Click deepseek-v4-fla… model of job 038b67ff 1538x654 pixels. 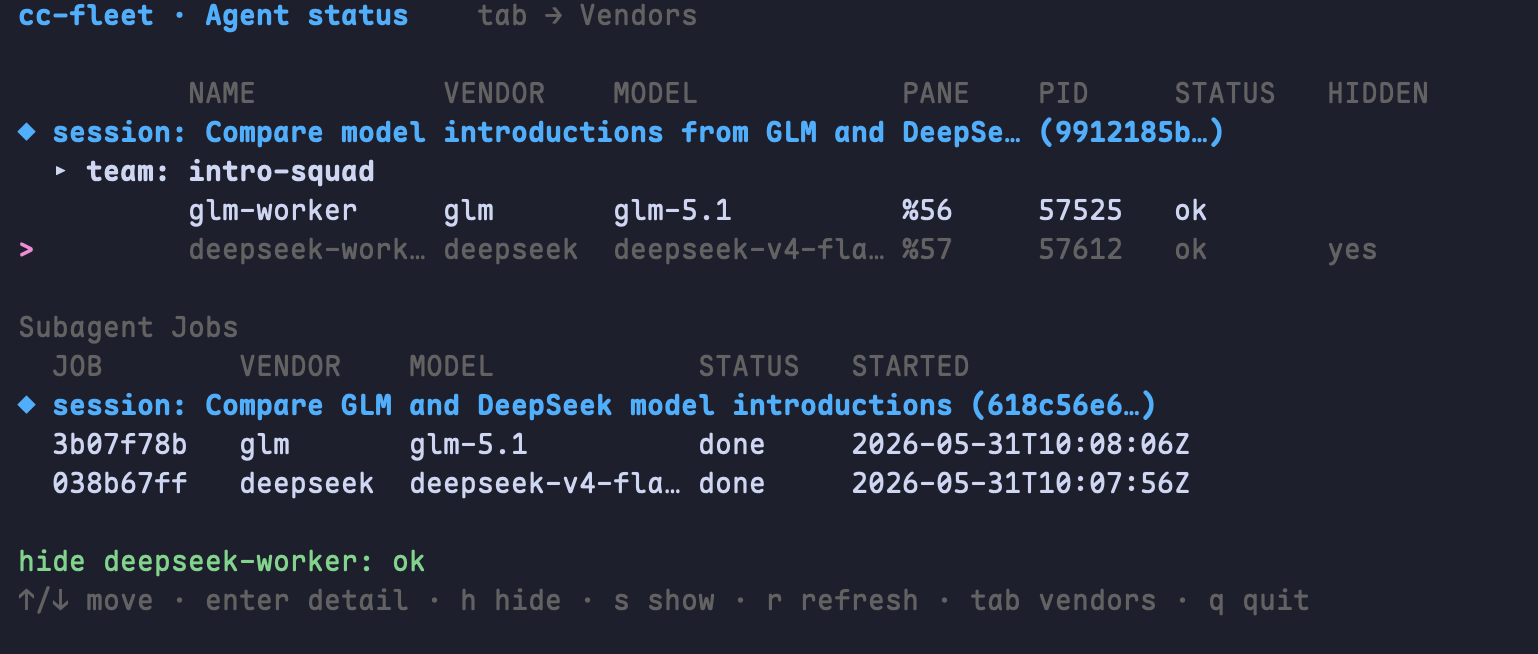coord(546,483)
